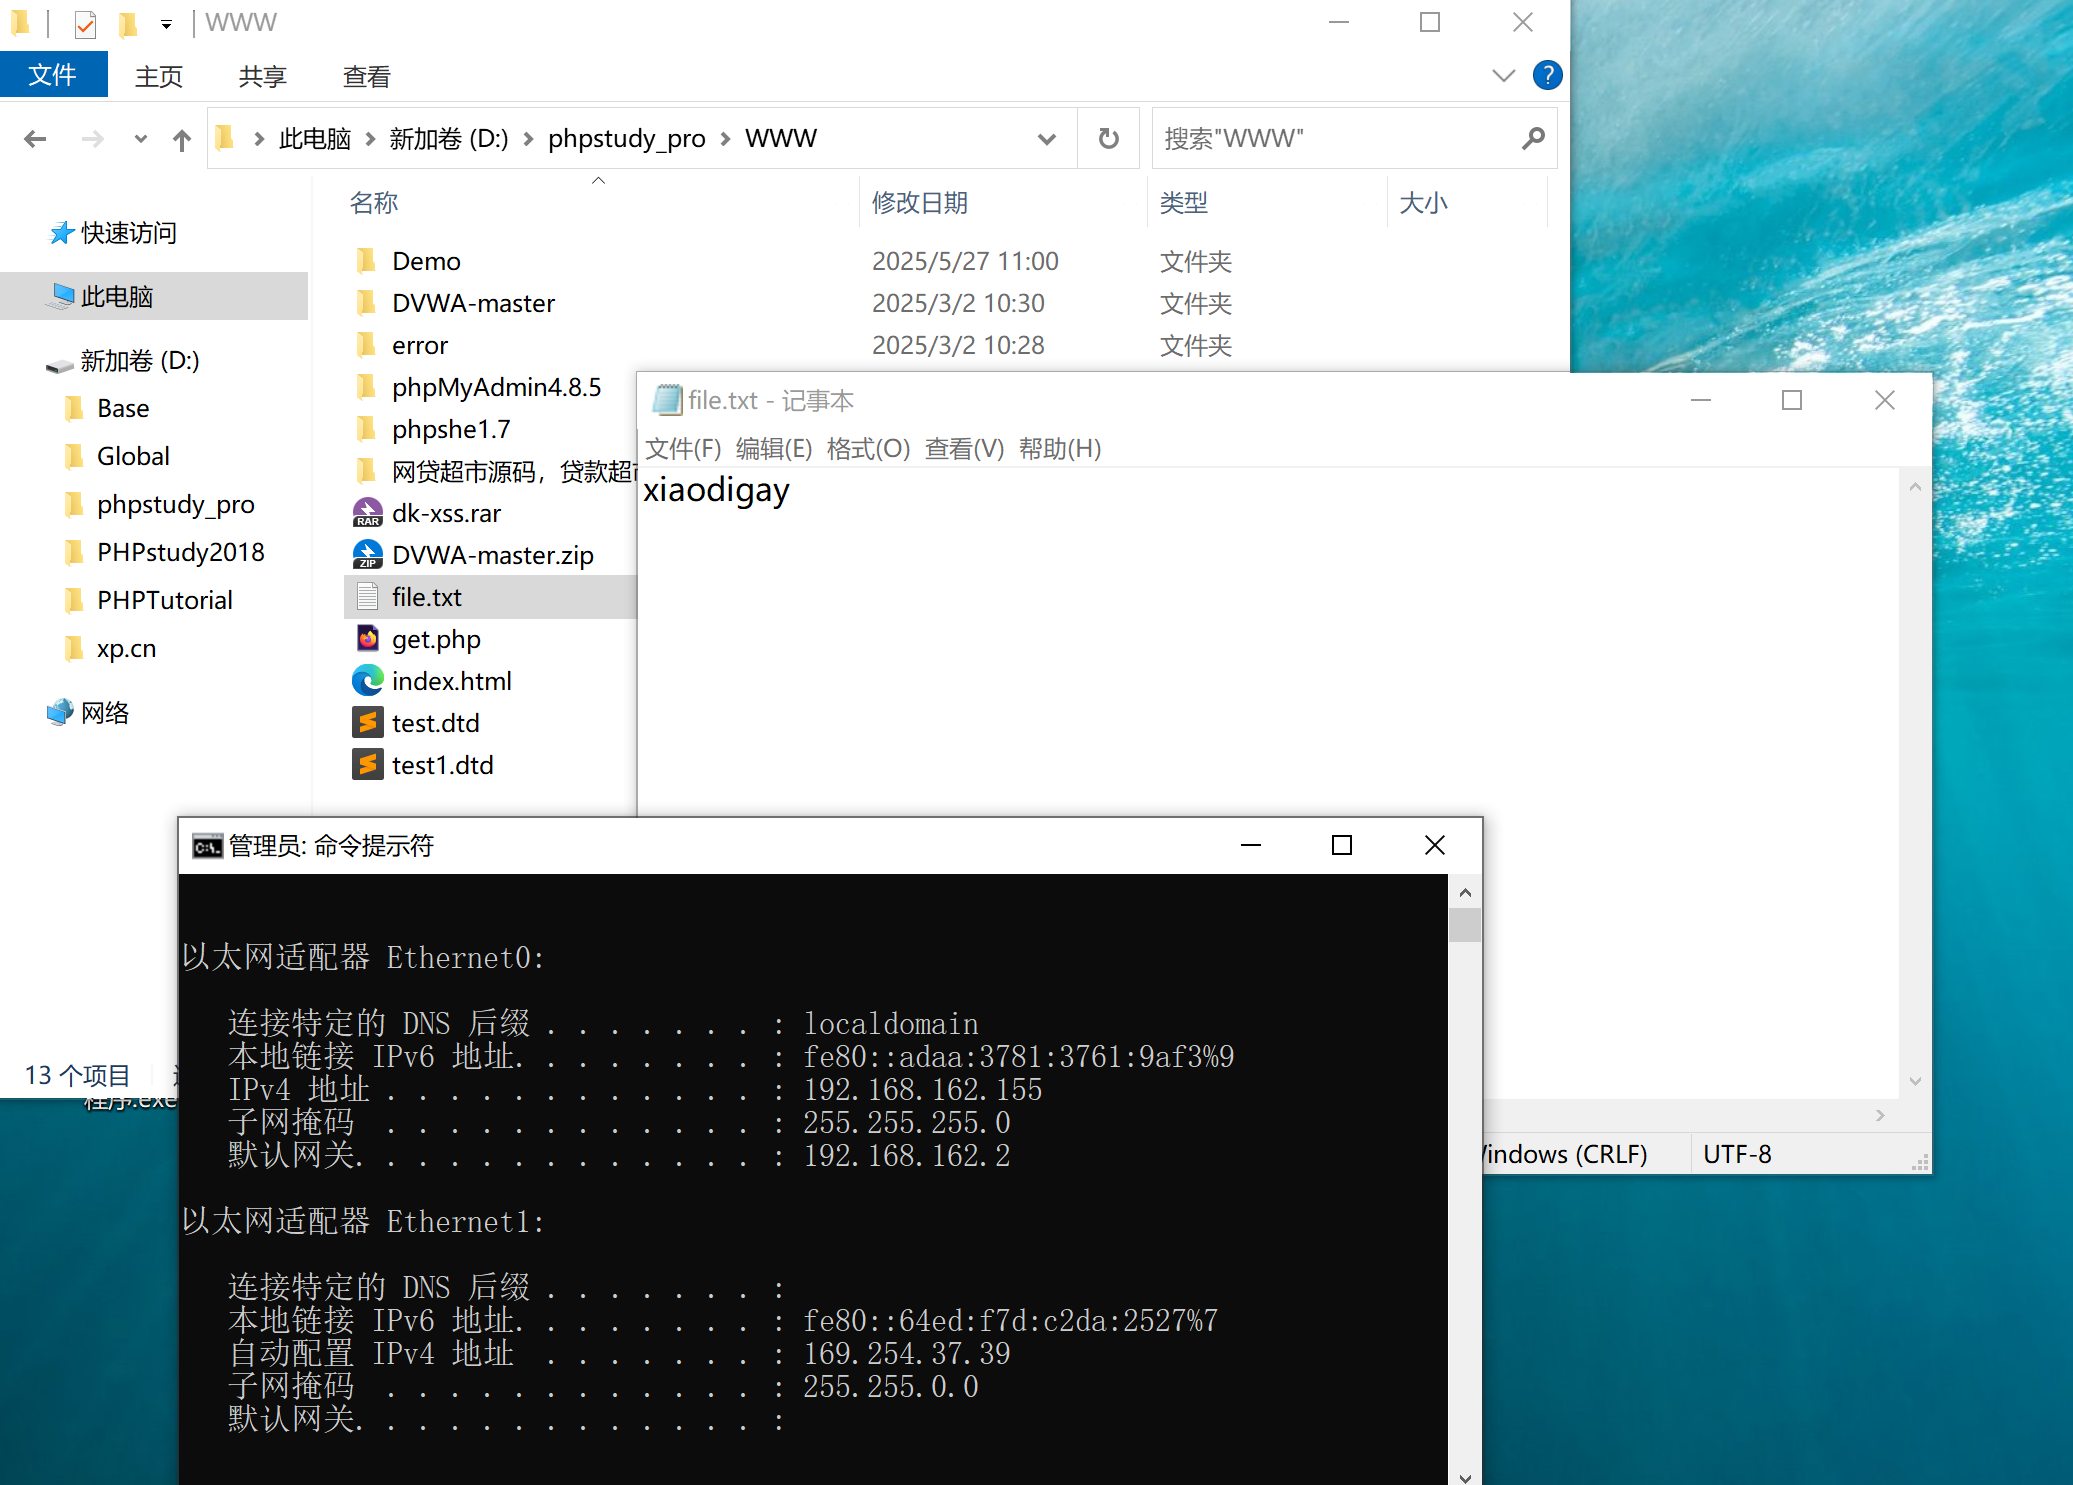Select the test.dtd Sublime file icon
Screen dimensions: 2073x1485
click(368, 723)
